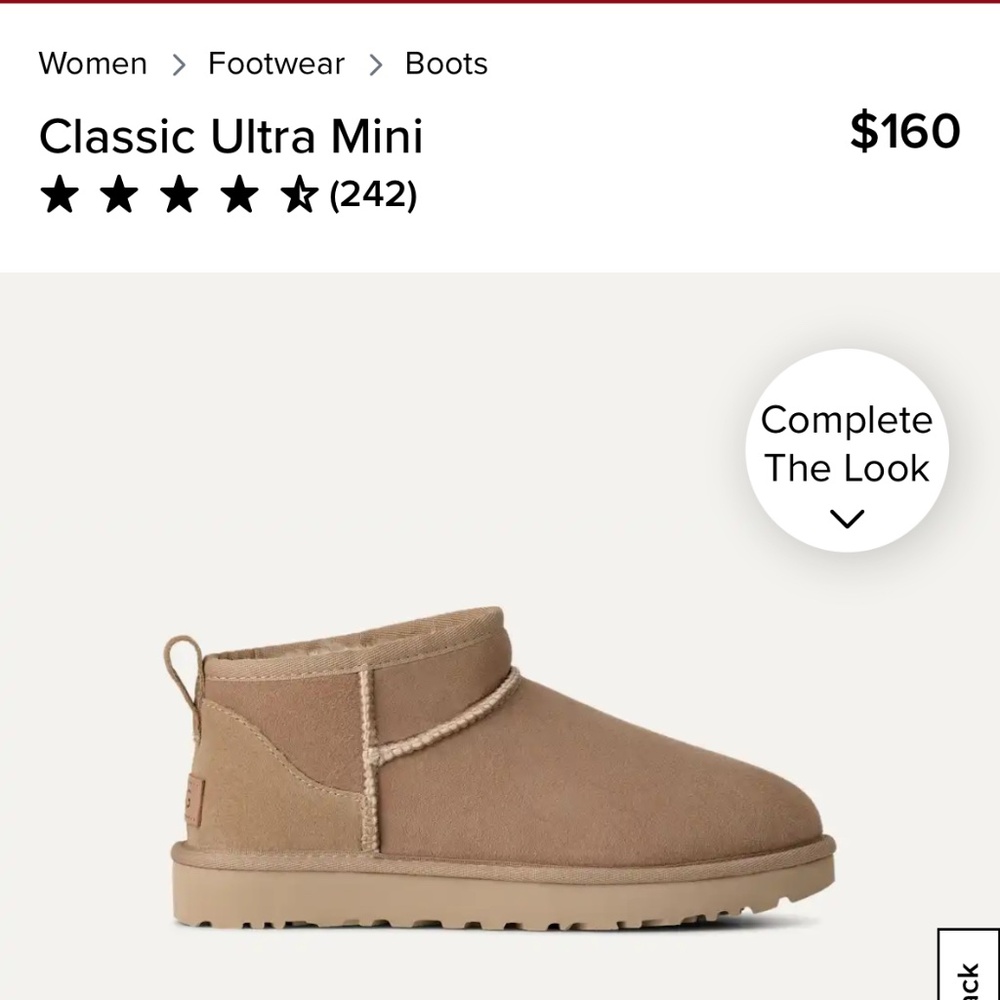Image resolution: width=1000 pixels, height=1000 pixels.
Task: Click the Classic Ultra Mini product title
Action: 231,136
